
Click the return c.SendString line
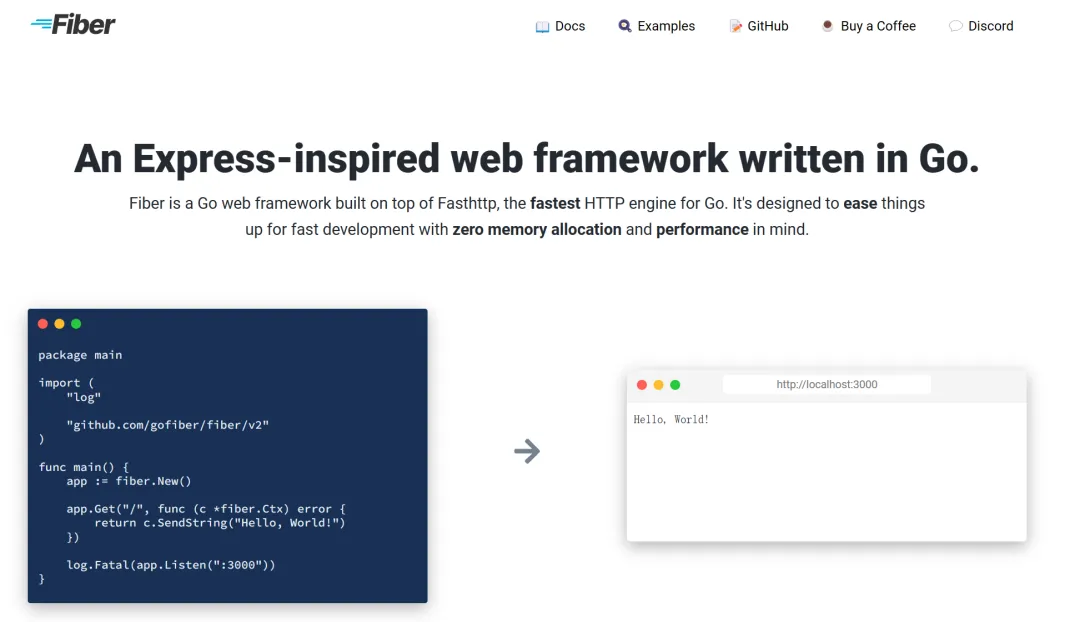tap(220, 523)
